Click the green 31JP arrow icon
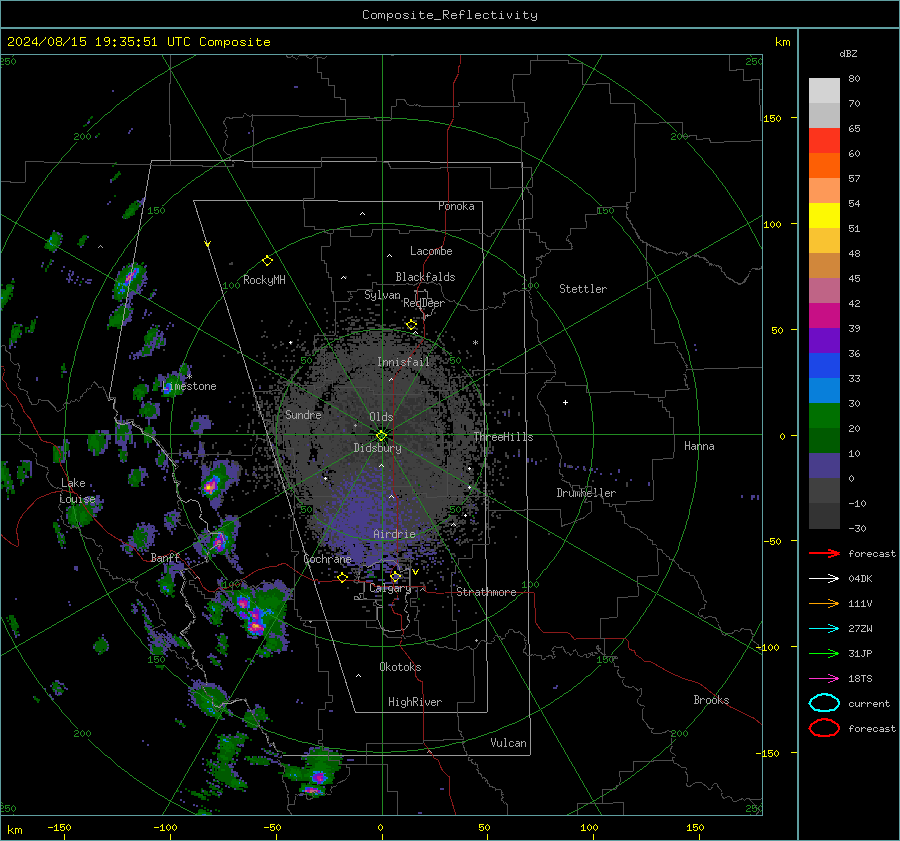The height and width of the screenshot is (841, 900). pyautogui.click(x=824, y=653)
